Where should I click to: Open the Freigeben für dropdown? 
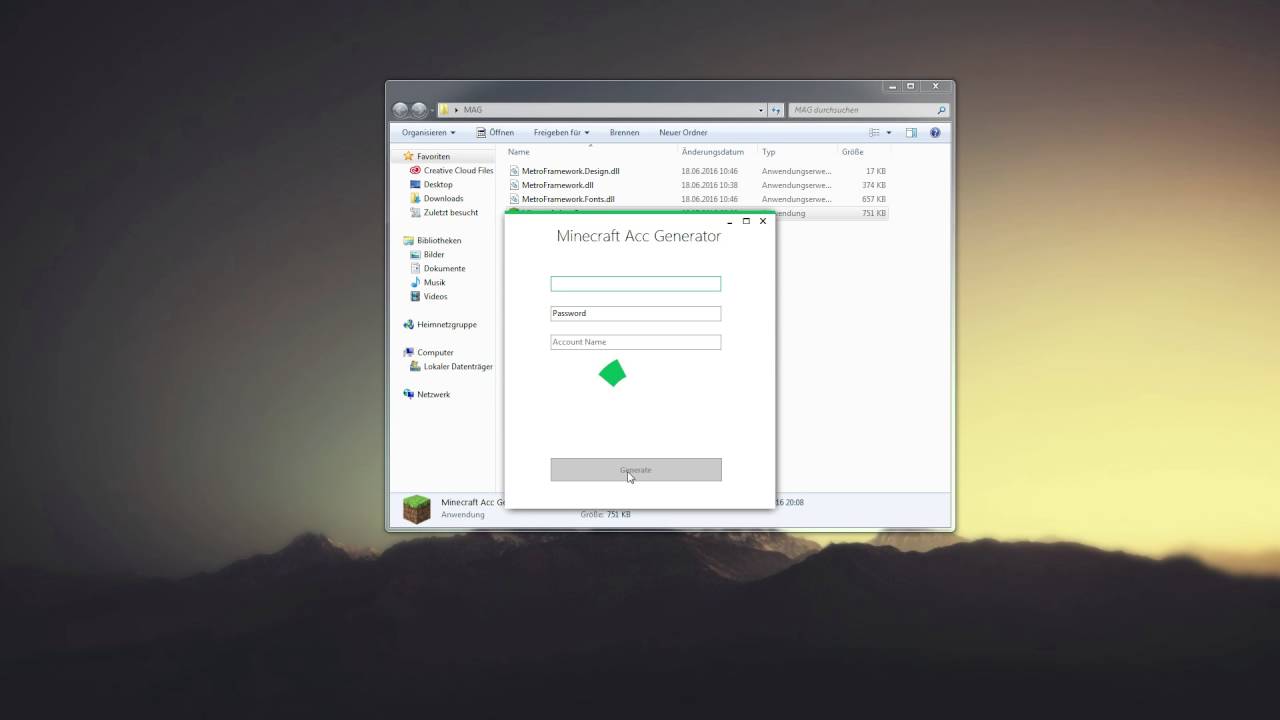point(561,132)
